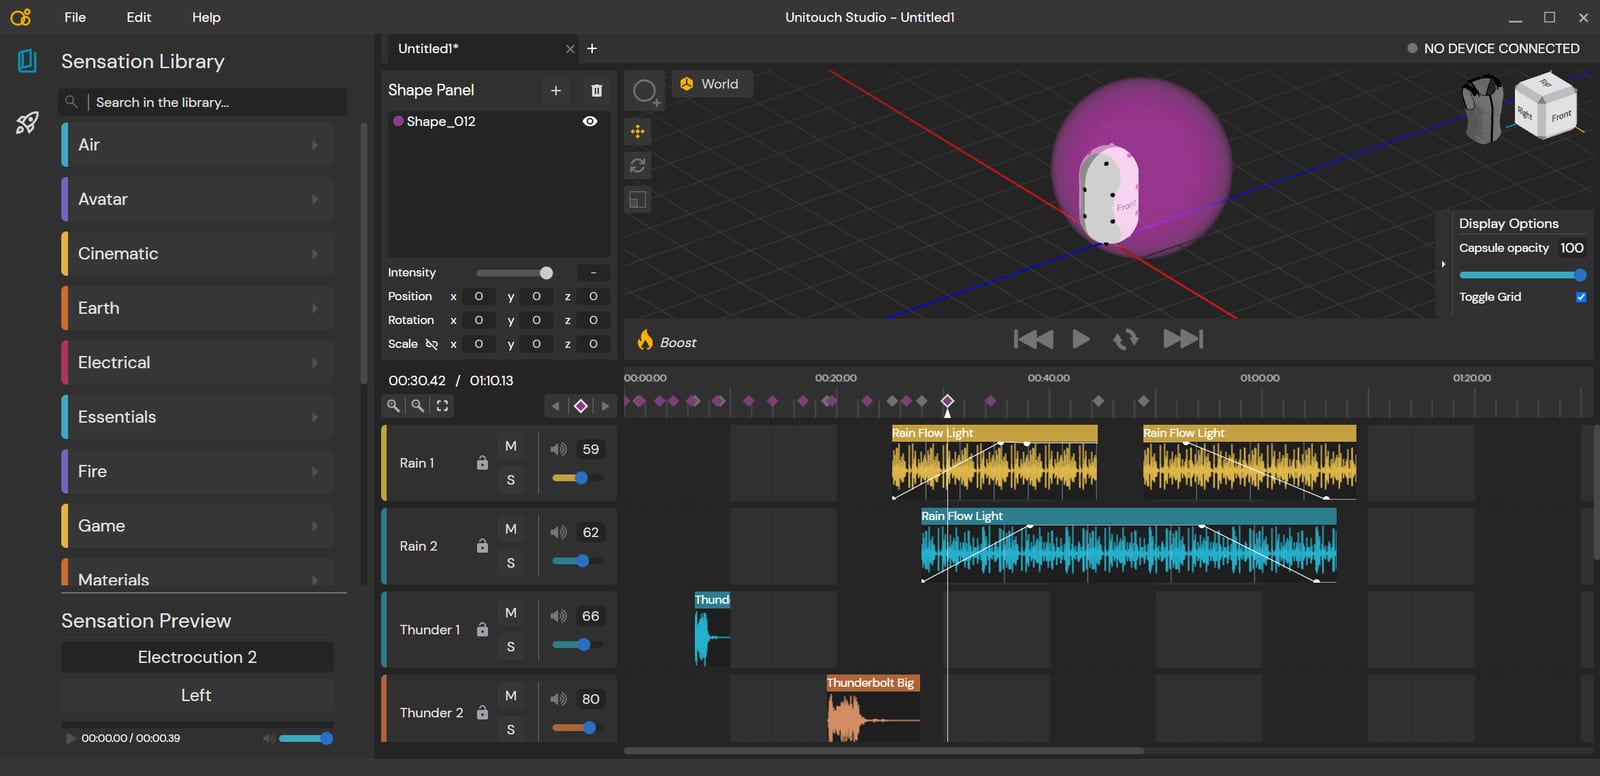Image resolution: width=1600 pixels, height=776 pixels.
Task: Open the Edit menu
Action: pos(139,17)
